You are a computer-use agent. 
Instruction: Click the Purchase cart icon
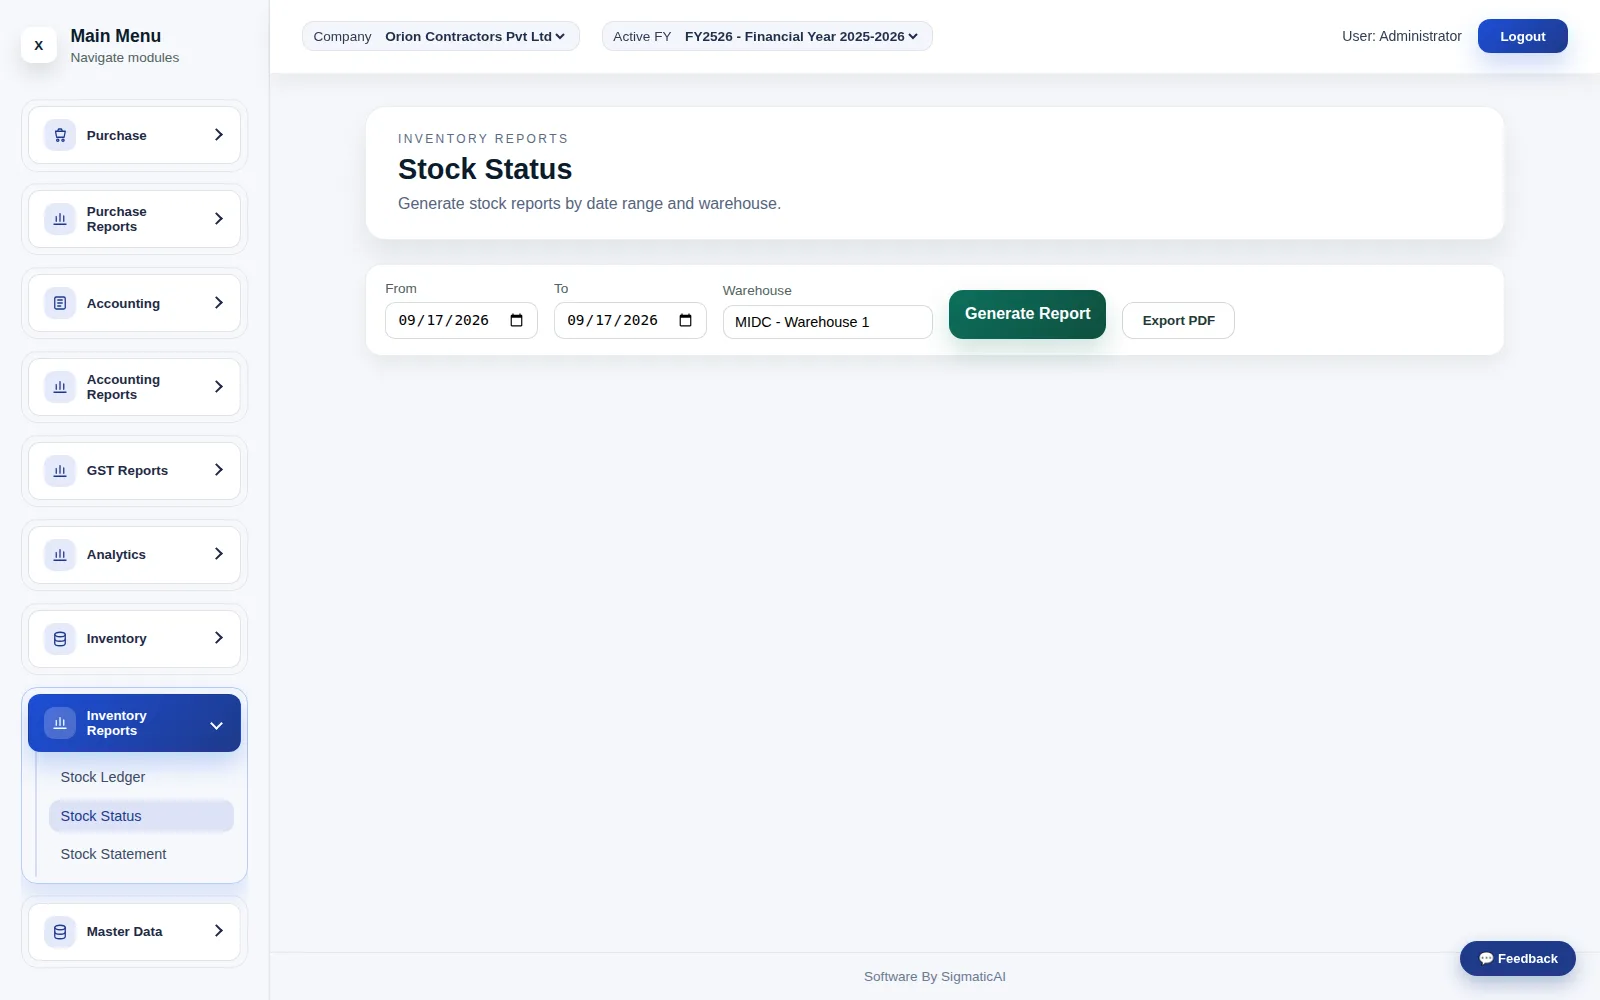click(60, 135)
